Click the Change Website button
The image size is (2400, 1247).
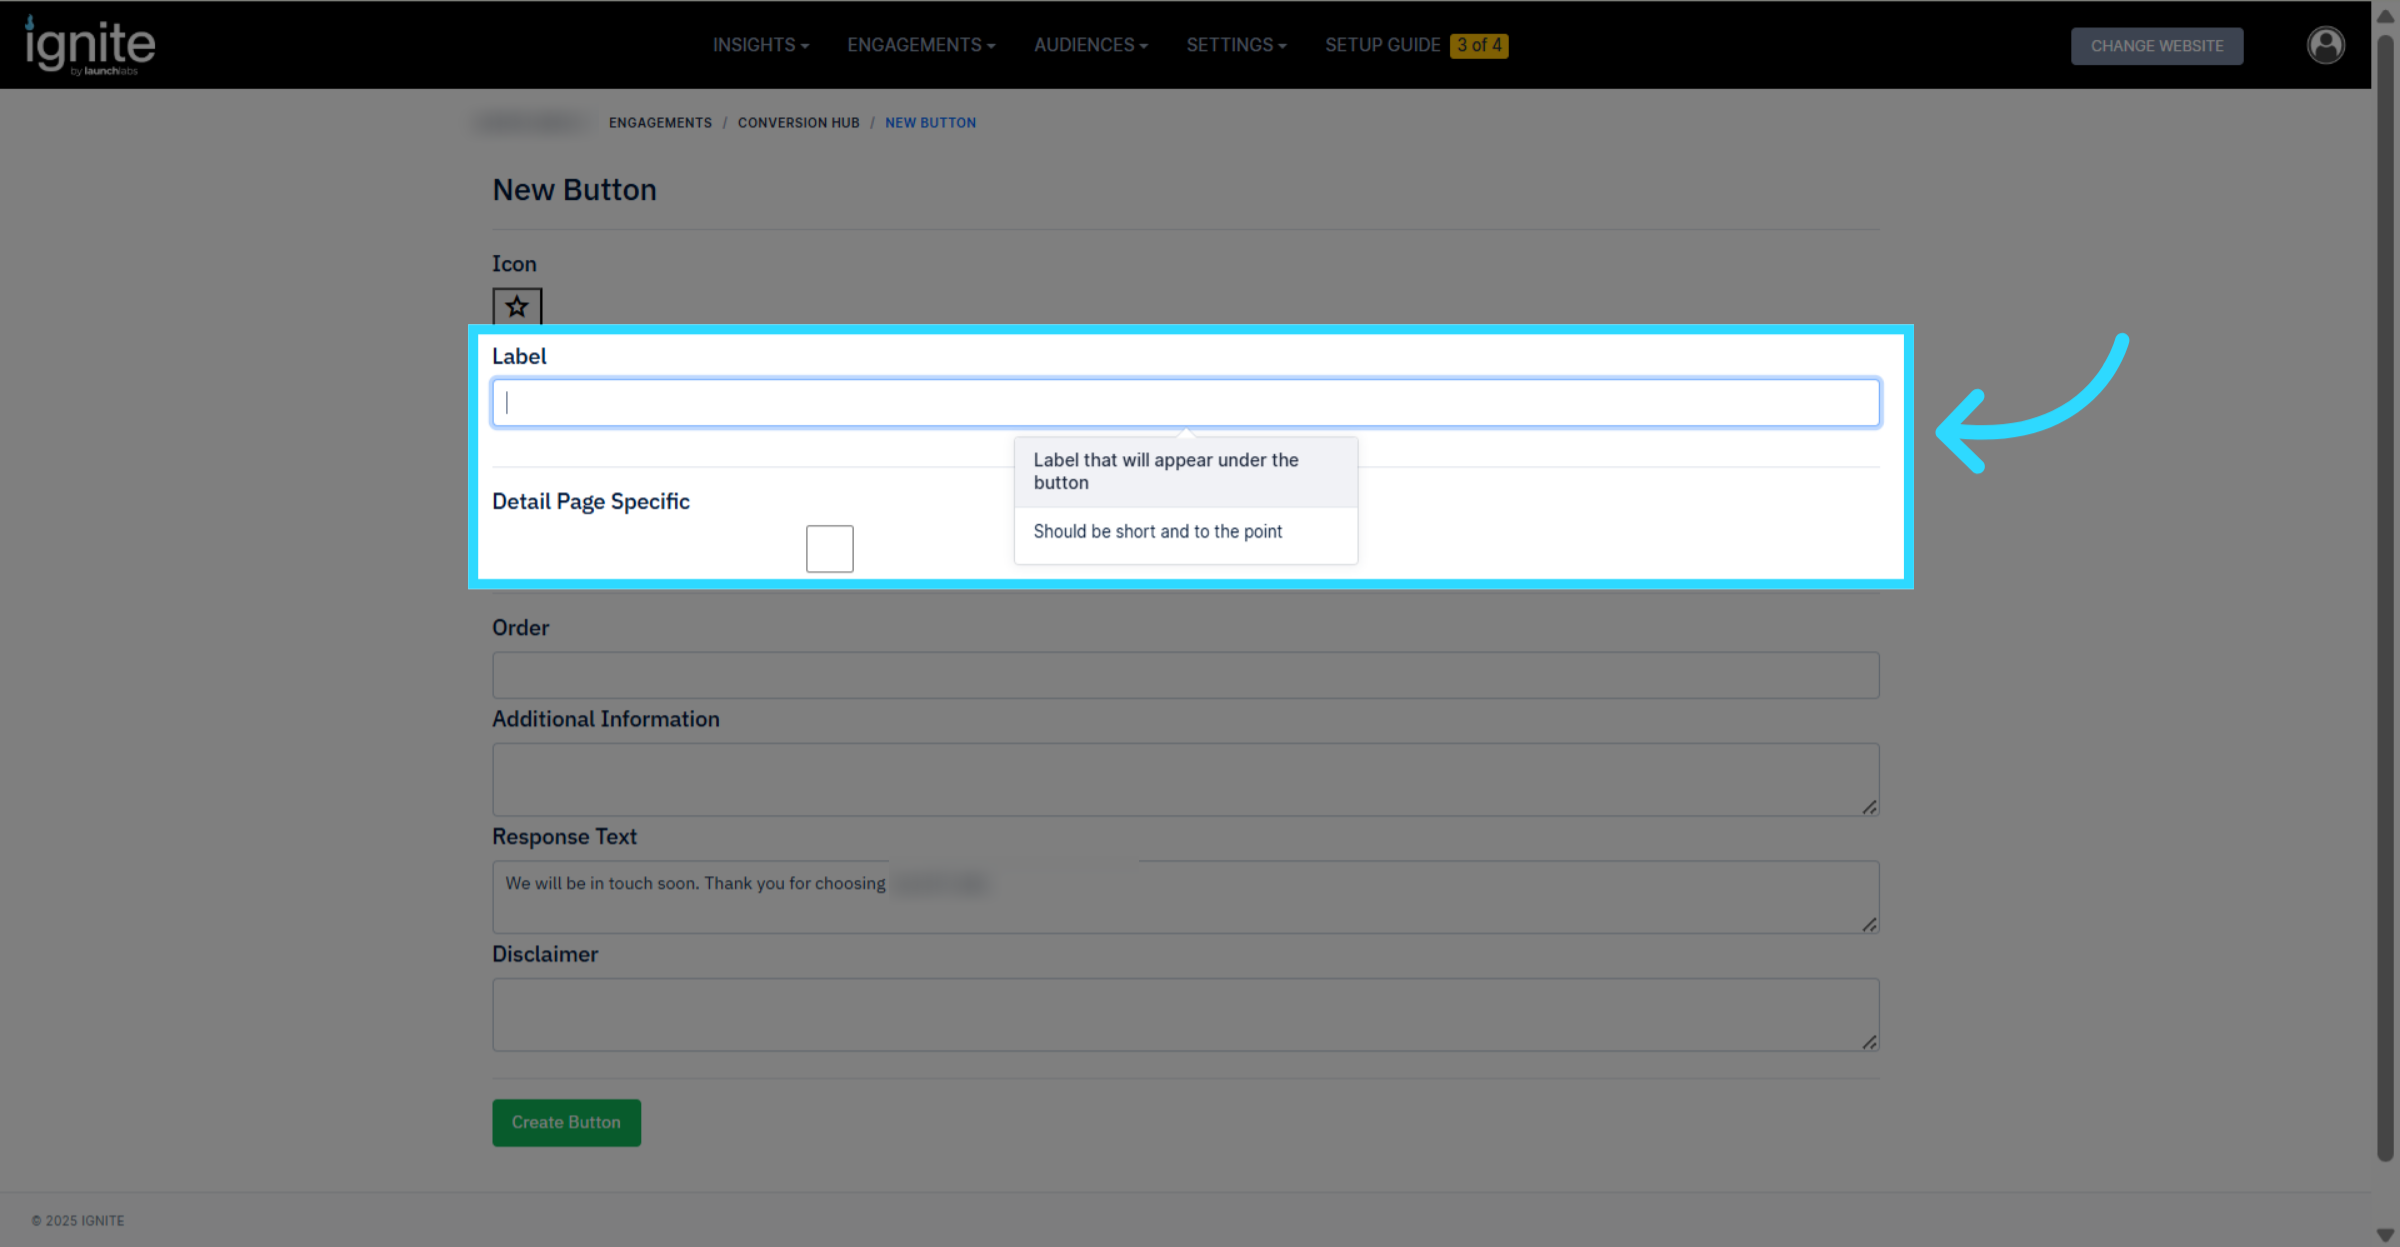tap(2156, 46)
